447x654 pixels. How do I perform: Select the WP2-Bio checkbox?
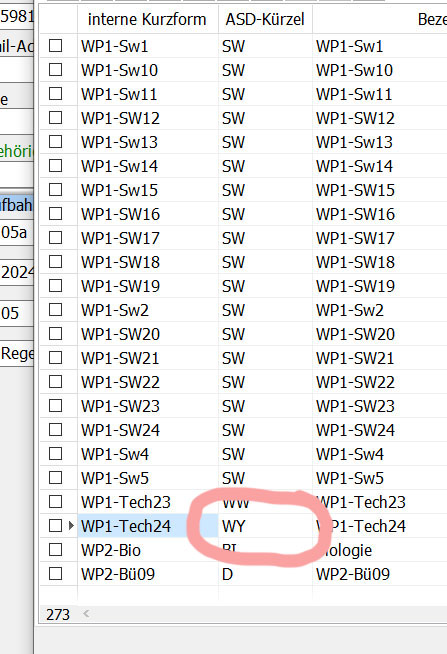click(x=55, y=550)
